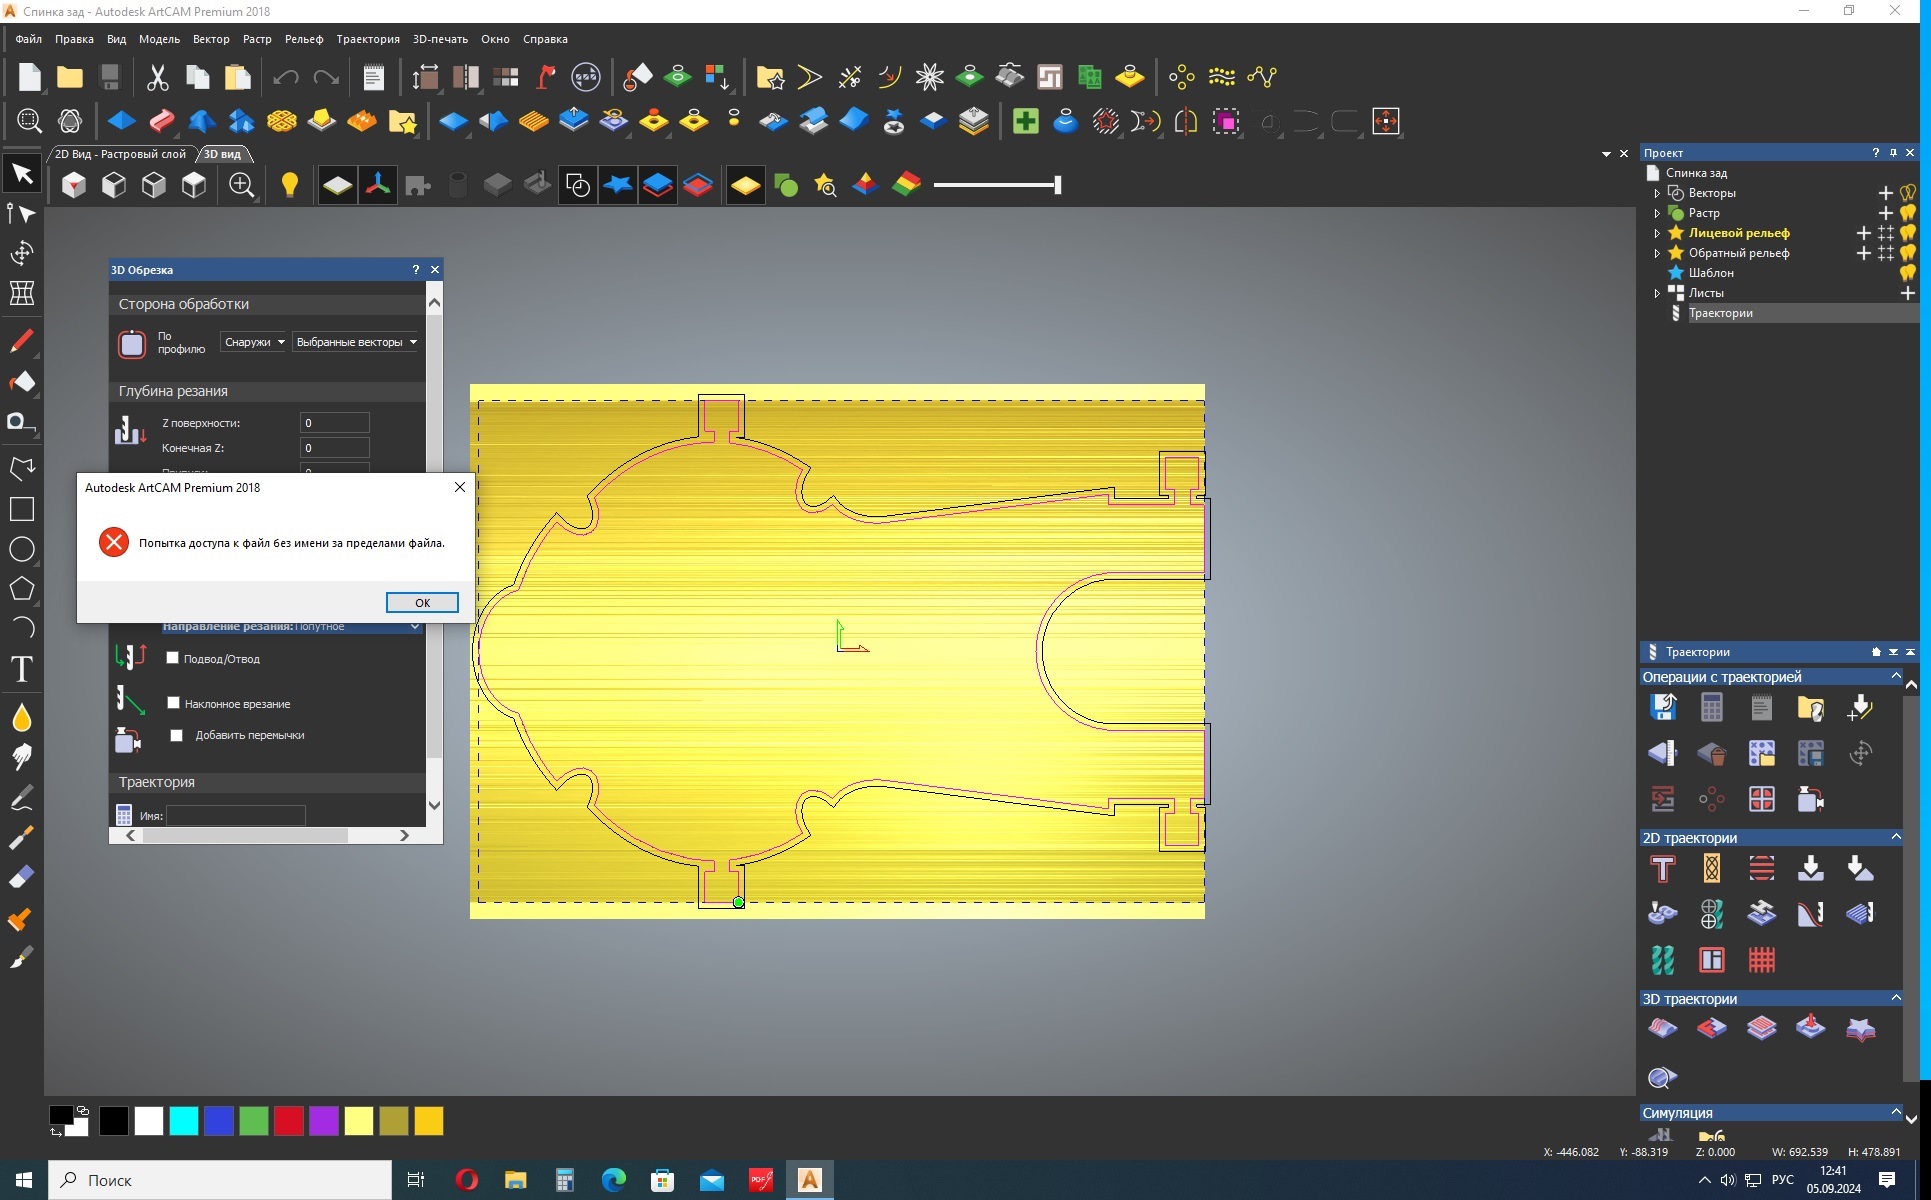This screenshot has height=1200, width=1931.
Task: Click the T-shaped Profile toolpath icon
Action: click(1663, 868)
